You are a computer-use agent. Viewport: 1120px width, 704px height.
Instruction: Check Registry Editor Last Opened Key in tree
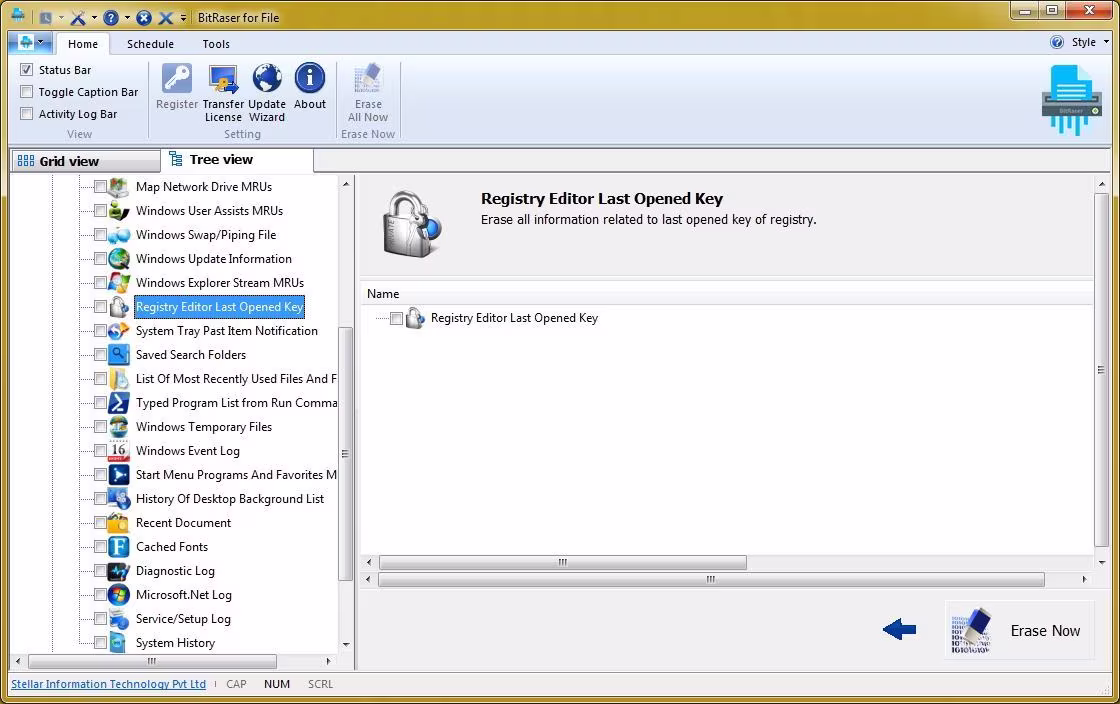pos(101,307)
